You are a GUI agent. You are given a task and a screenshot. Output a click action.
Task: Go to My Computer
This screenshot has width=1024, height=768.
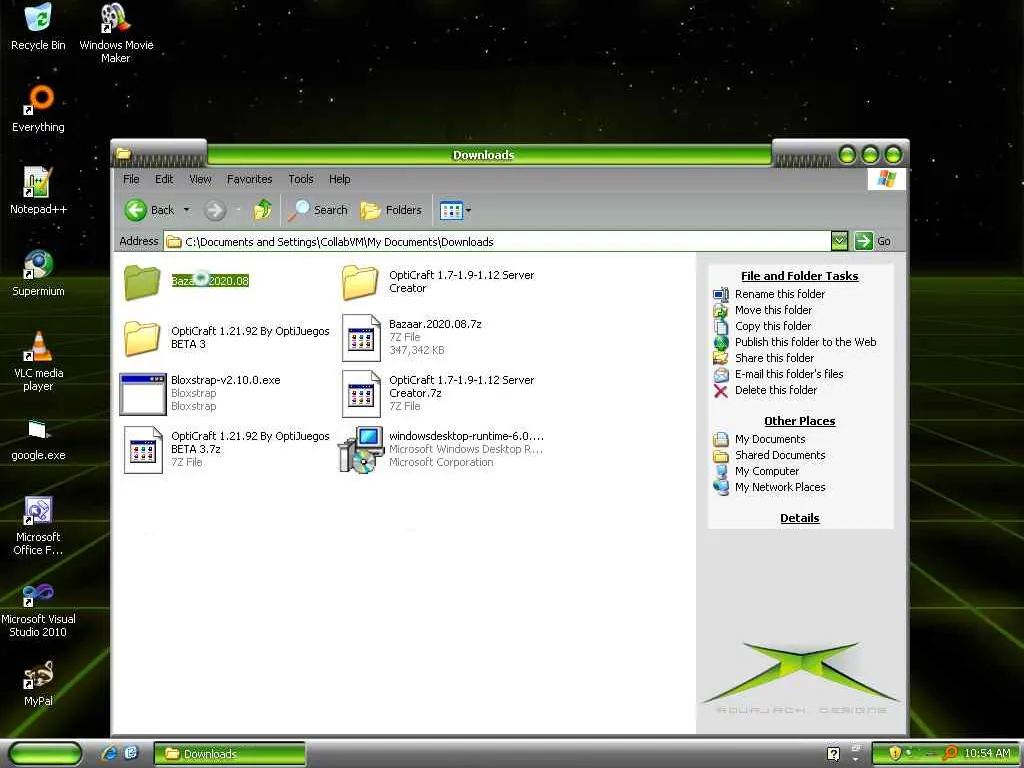coord(767,471)
